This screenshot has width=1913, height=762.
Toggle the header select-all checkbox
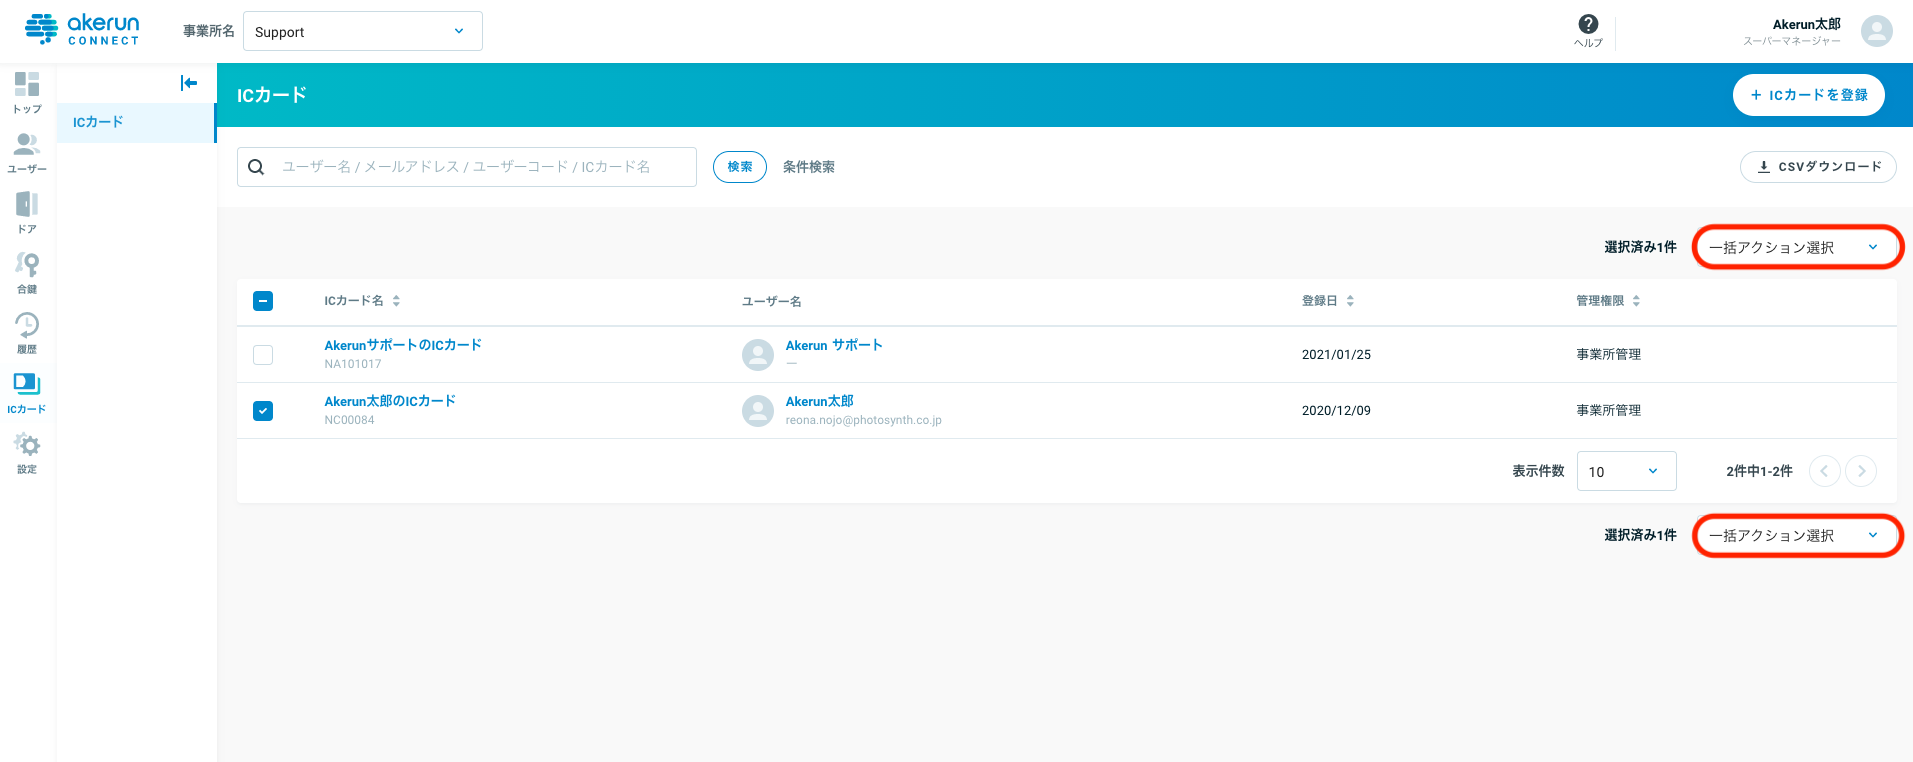263,301
